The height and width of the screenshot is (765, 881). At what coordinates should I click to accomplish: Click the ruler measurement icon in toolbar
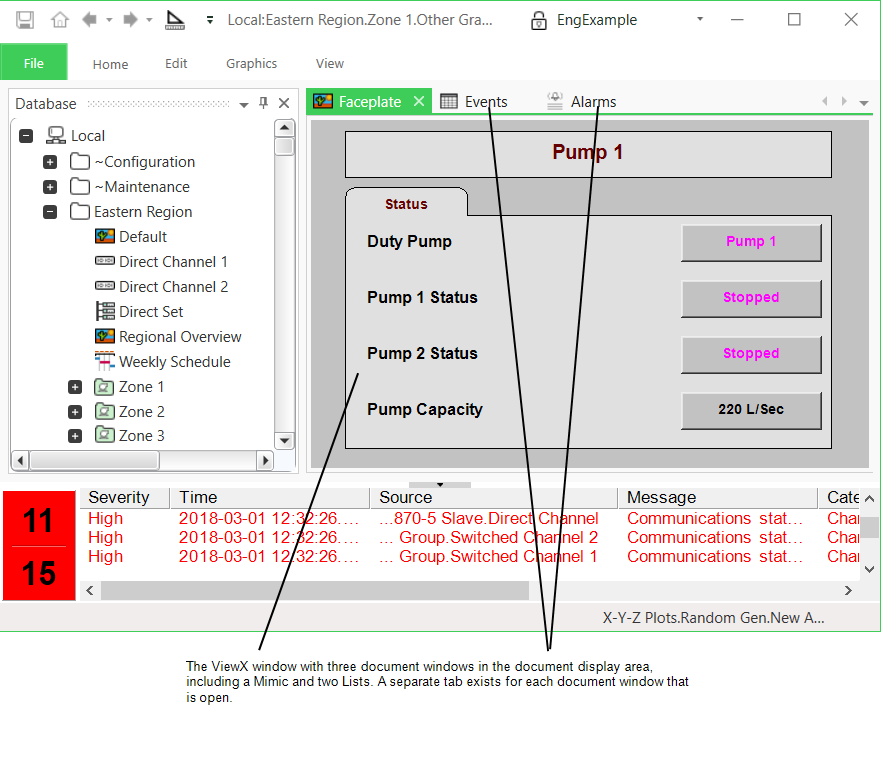[x=173, y=19]
